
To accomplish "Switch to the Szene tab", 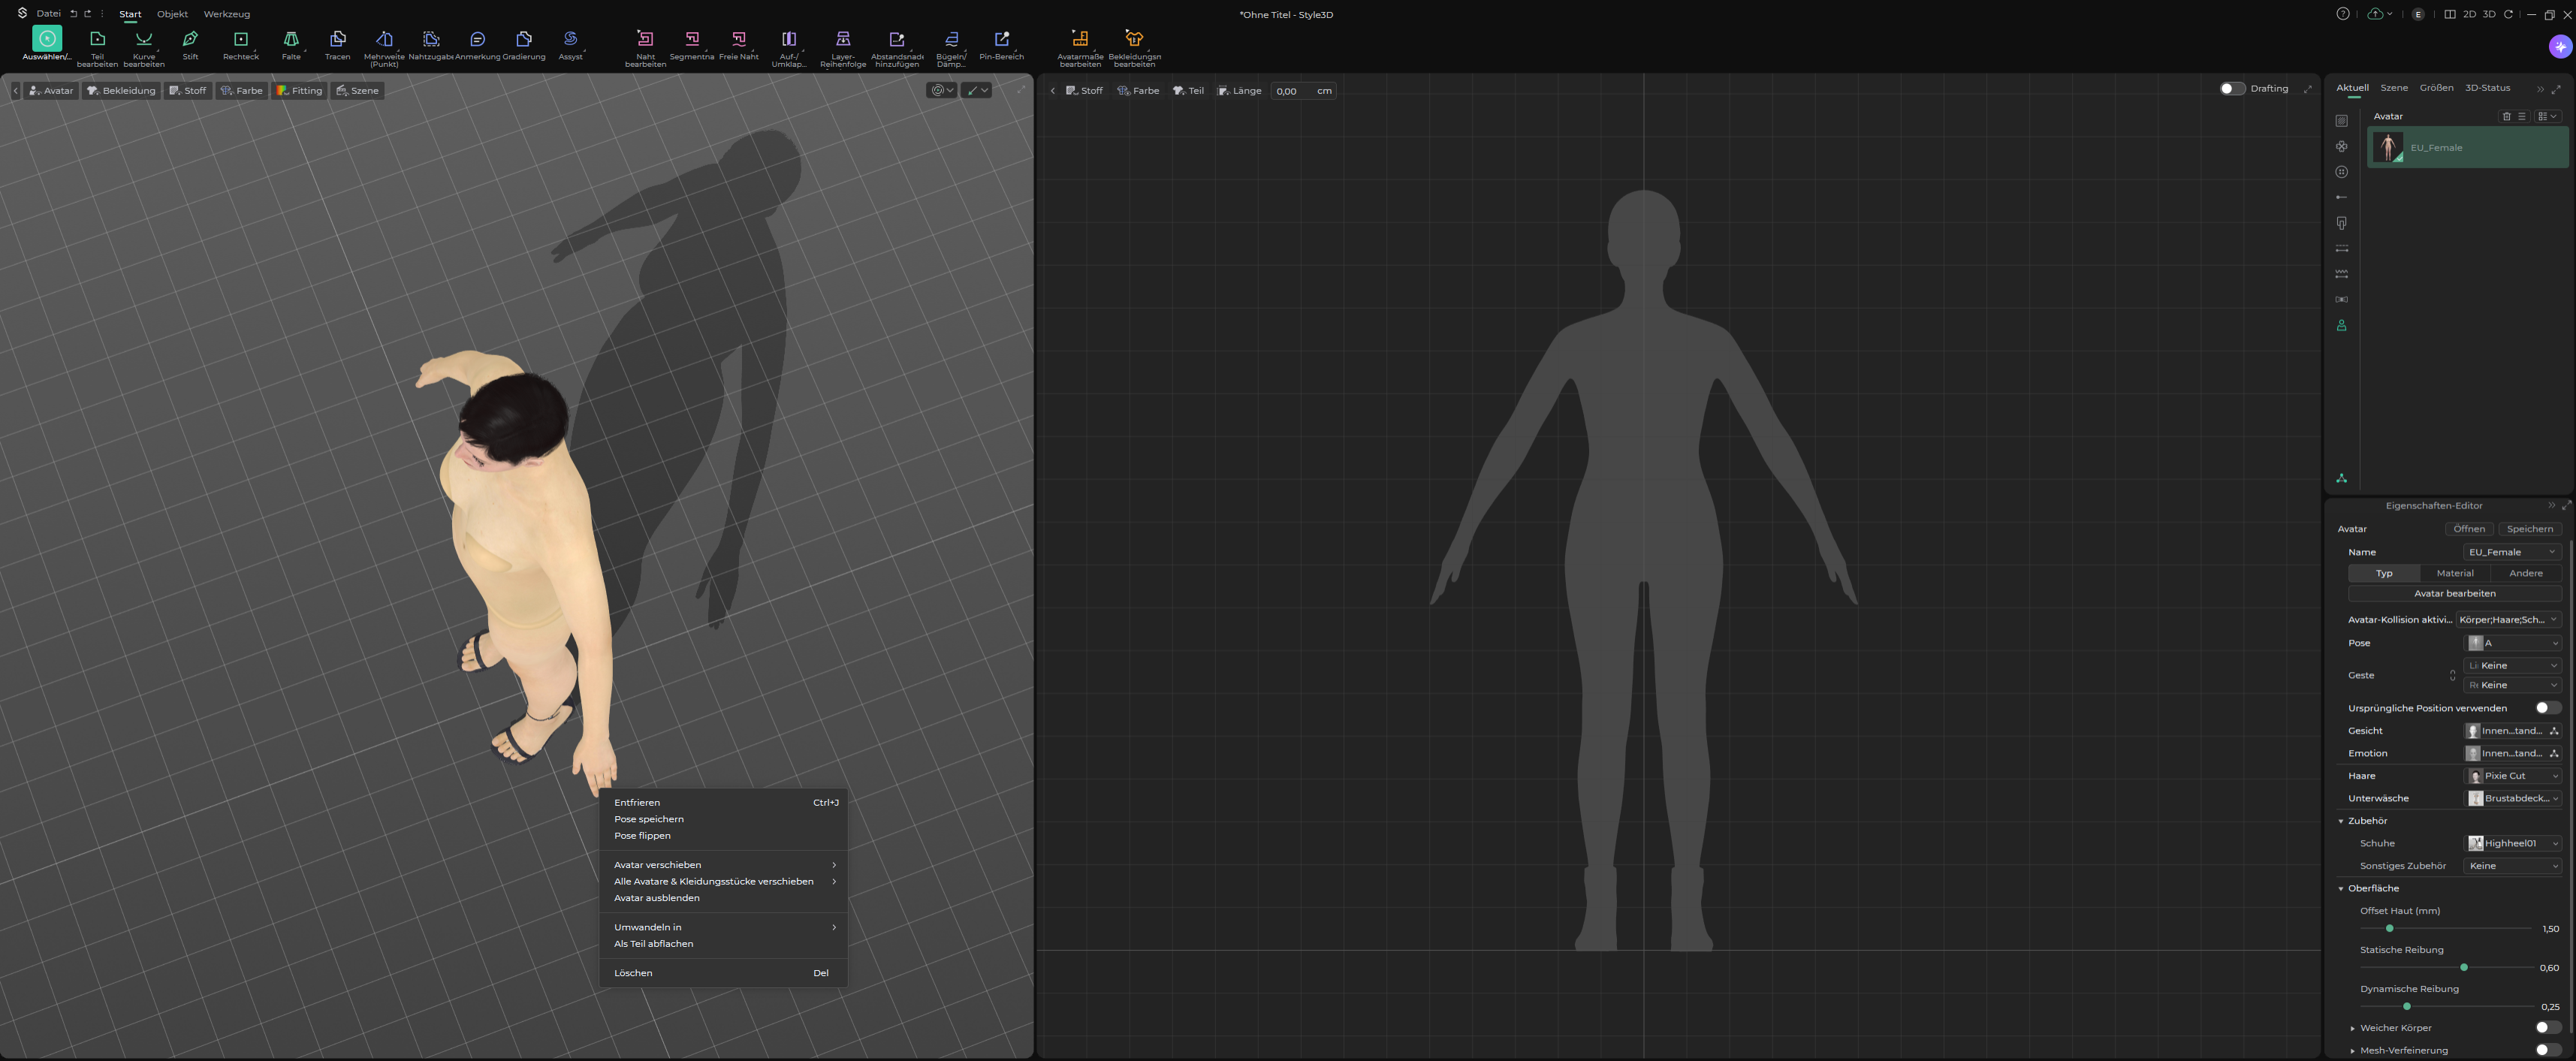I will pos(2394,88).
